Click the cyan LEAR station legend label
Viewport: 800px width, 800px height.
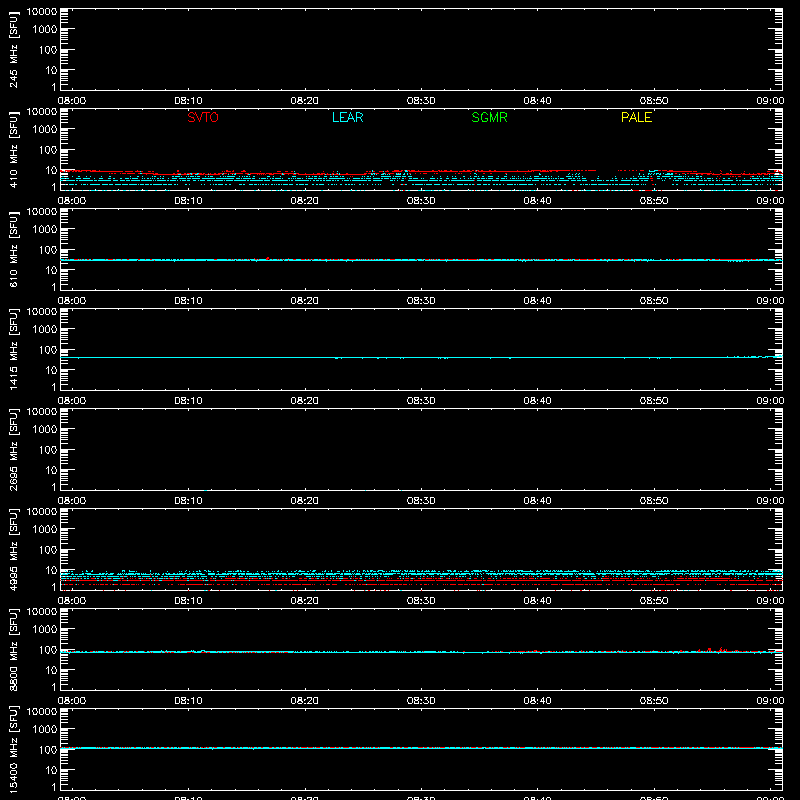(347, 117)
